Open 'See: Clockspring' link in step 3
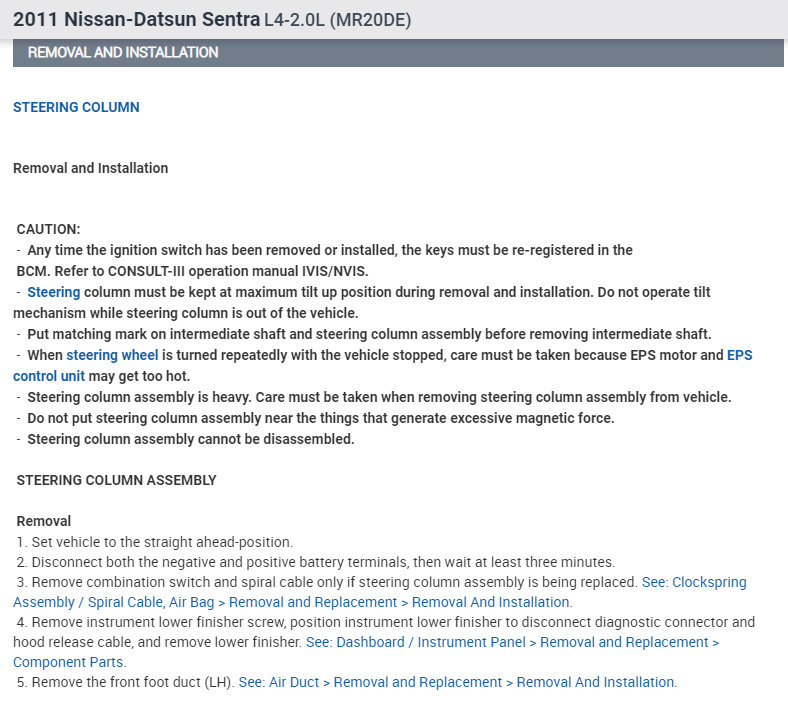Screen dimensions: 788x726 coord(694,582)
